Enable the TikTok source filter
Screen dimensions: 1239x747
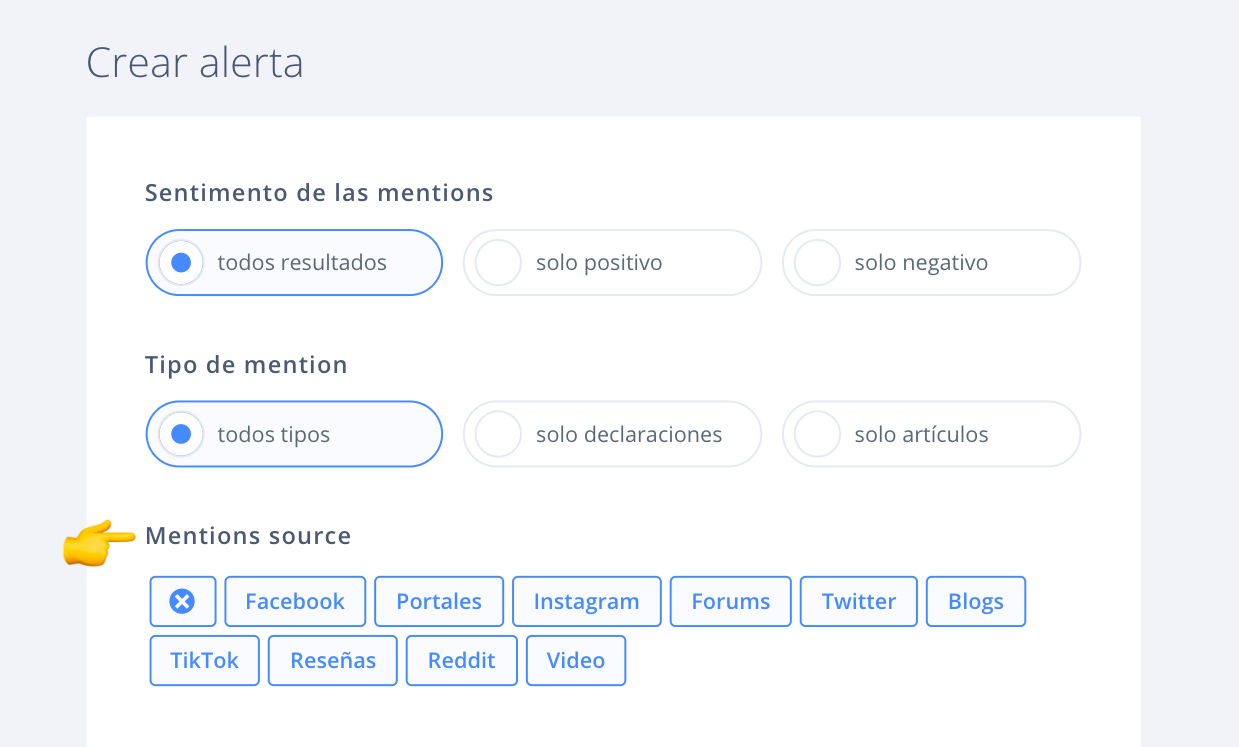click(205, 660)
